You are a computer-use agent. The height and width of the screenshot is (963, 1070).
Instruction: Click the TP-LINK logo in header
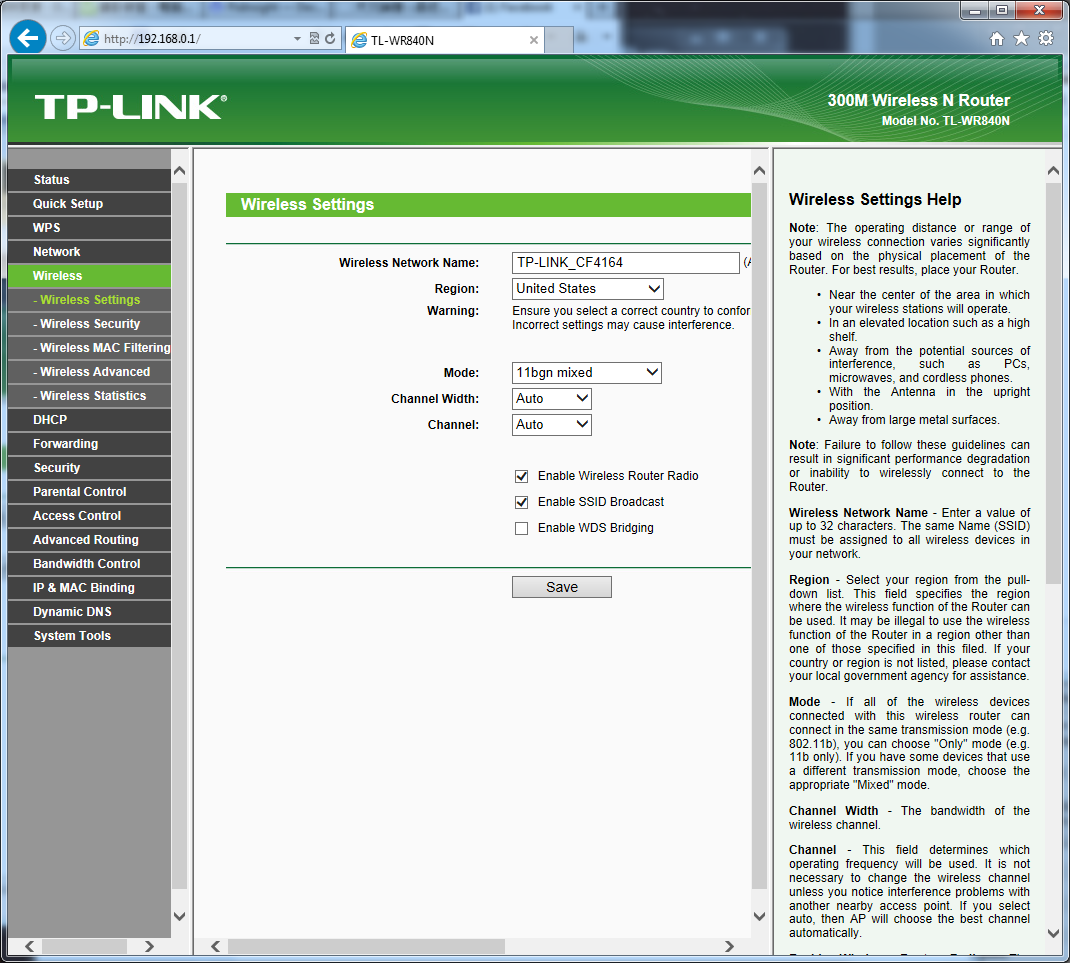[x=131, y=107]
